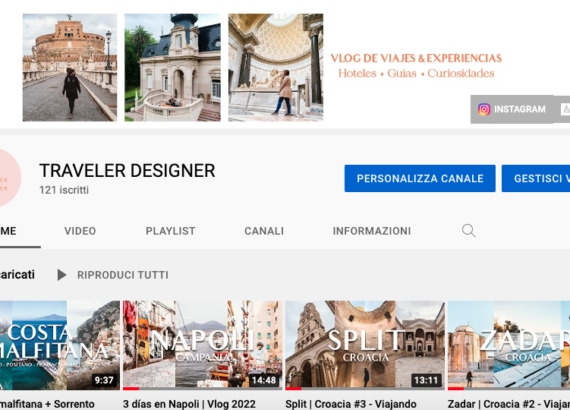The height and width of the screenshot is (410, 570).
Task: Click the Zadar video red progress bar
Action: [456, 389]
